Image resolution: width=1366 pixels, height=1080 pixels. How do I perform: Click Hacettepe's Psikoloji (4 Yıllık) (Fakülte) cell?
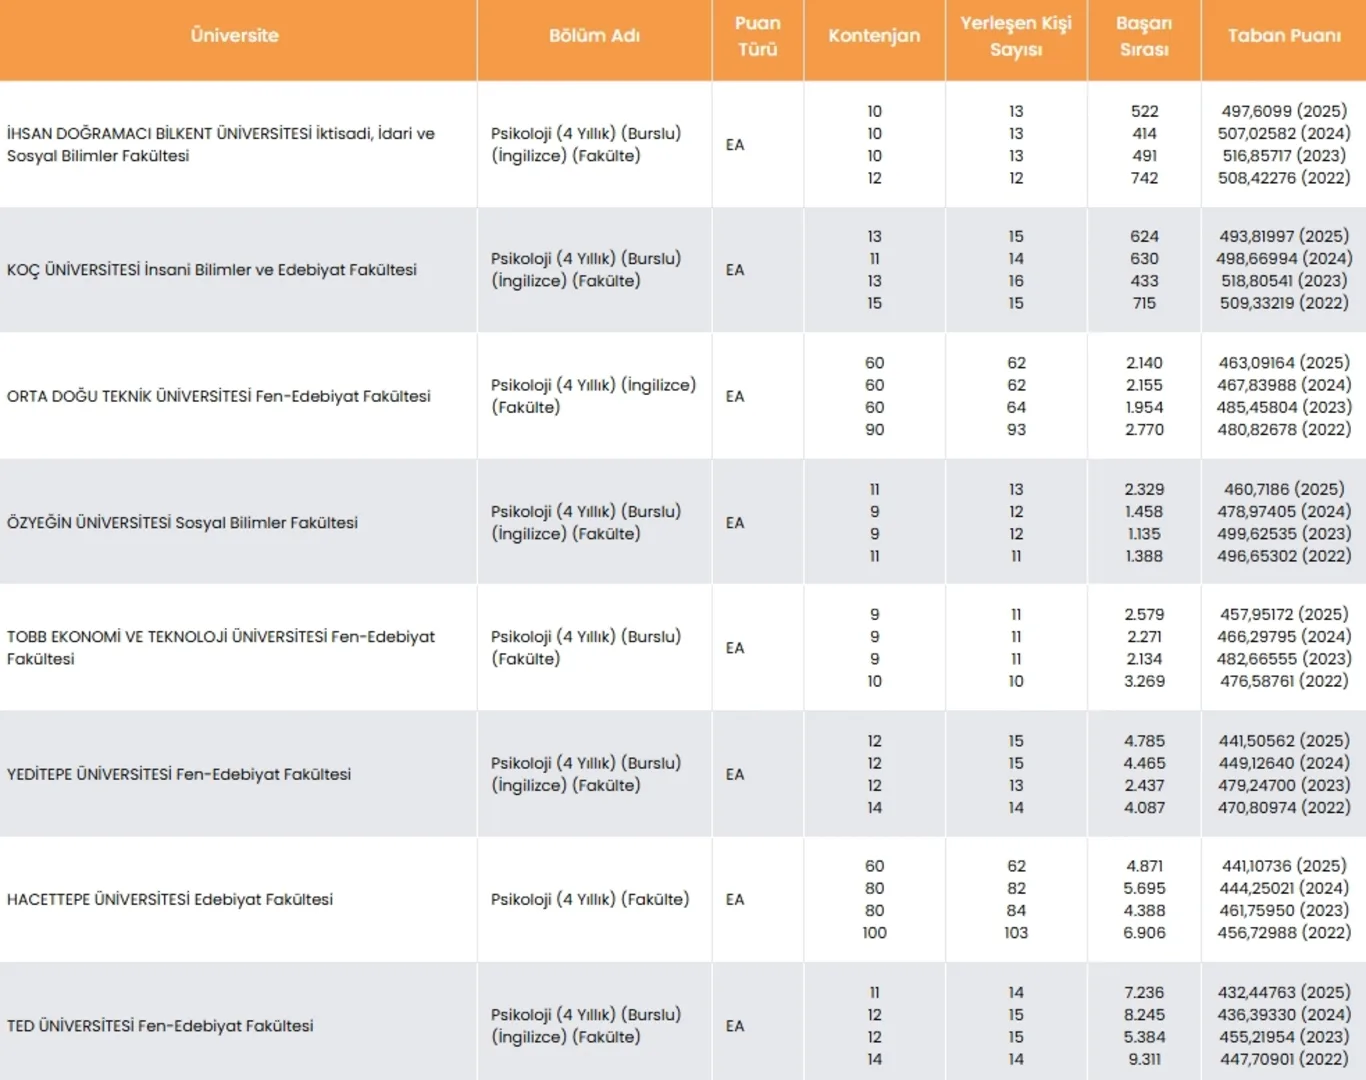[x=590, y=899]
